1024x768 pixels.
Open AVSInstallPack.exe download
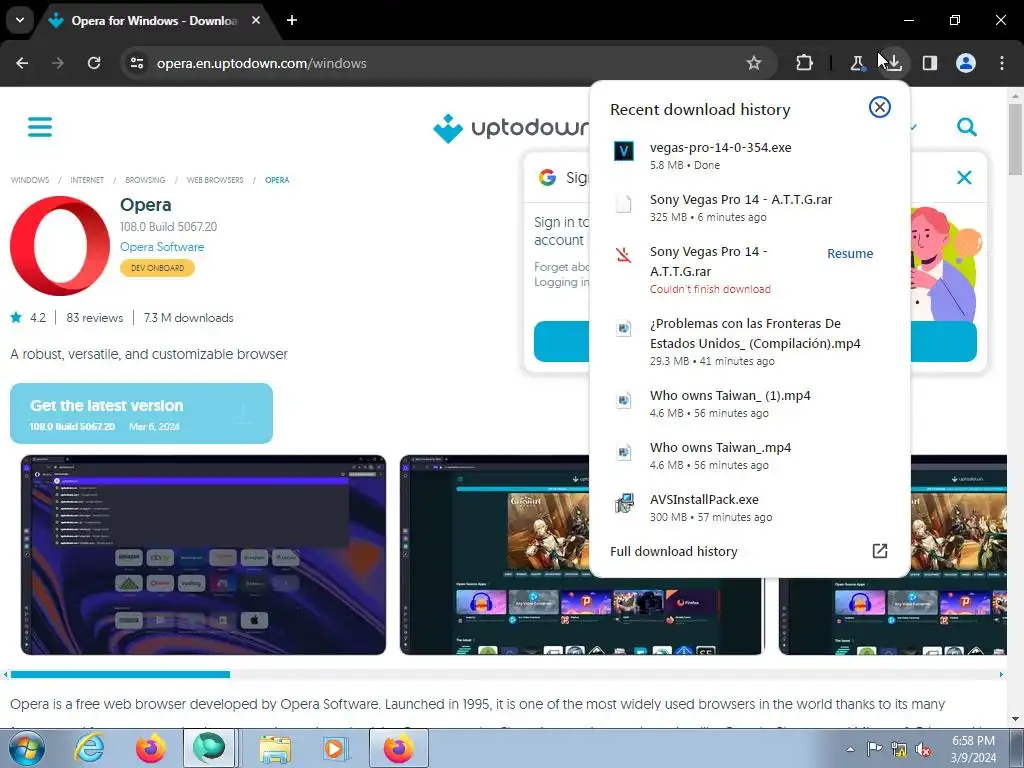[749, 507]
